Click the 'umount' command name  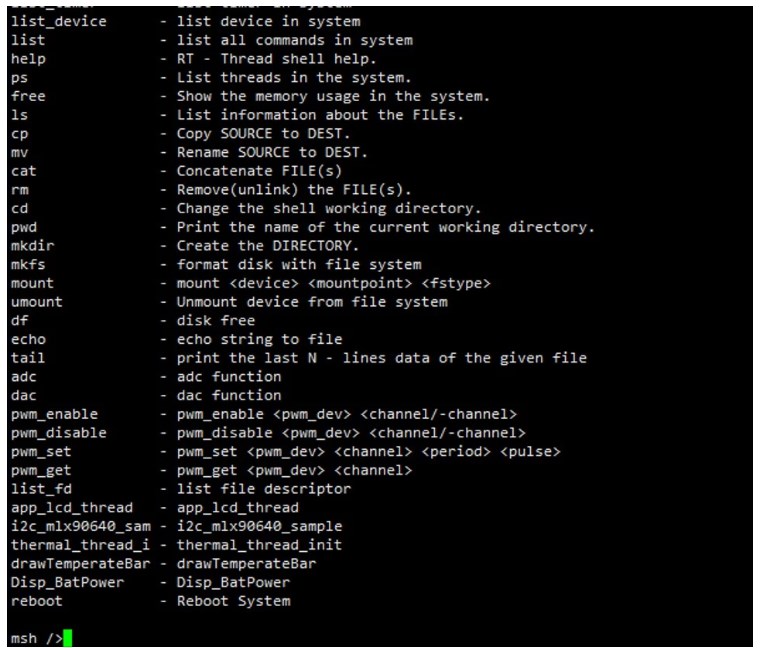pos(36,302)
